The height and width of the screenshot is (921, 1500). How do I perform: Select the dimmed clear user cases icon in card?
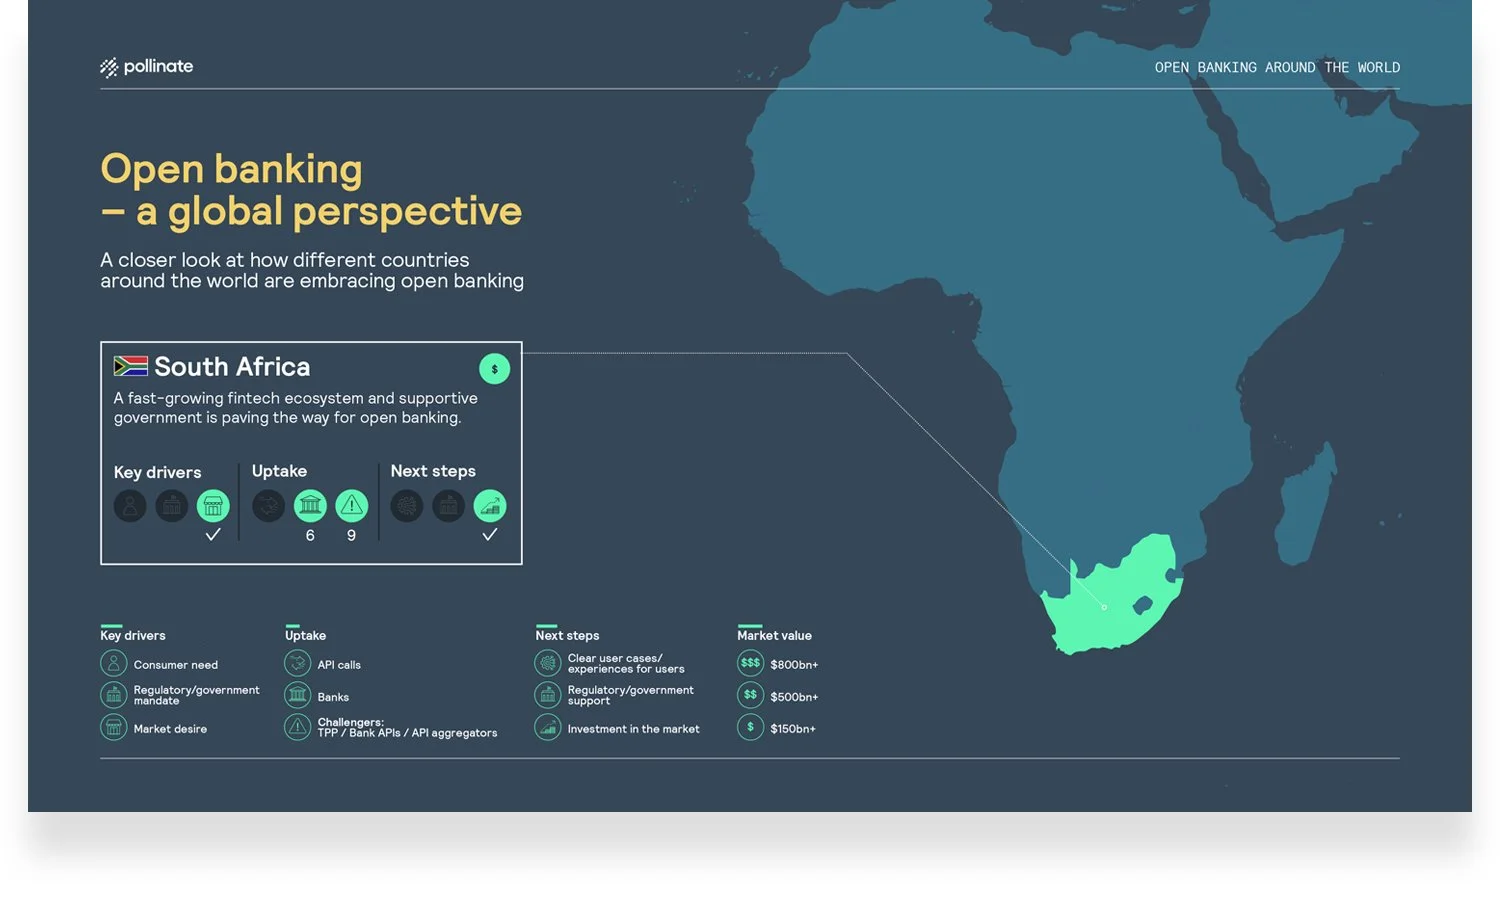pos(407,506)
